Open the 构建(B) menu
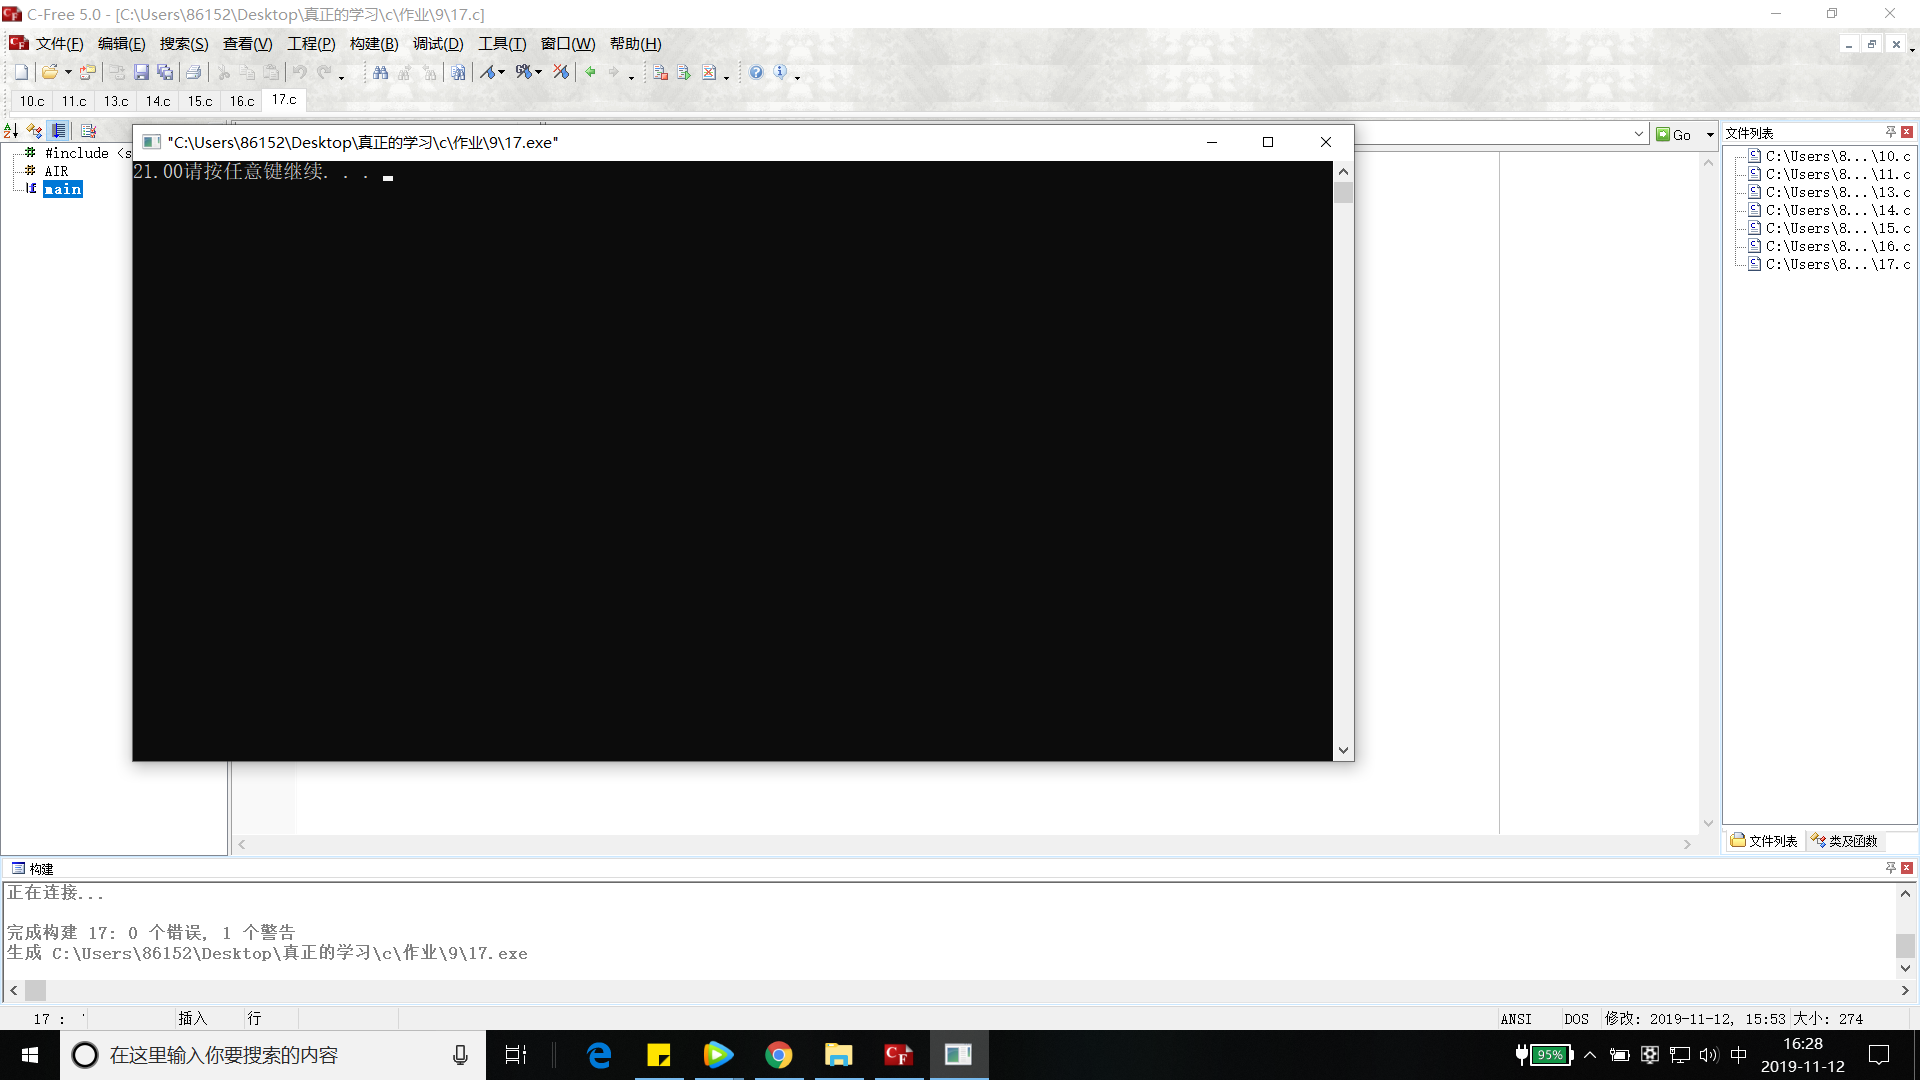The height and width of the screenshot is (1080, 1920). (374, 44)
